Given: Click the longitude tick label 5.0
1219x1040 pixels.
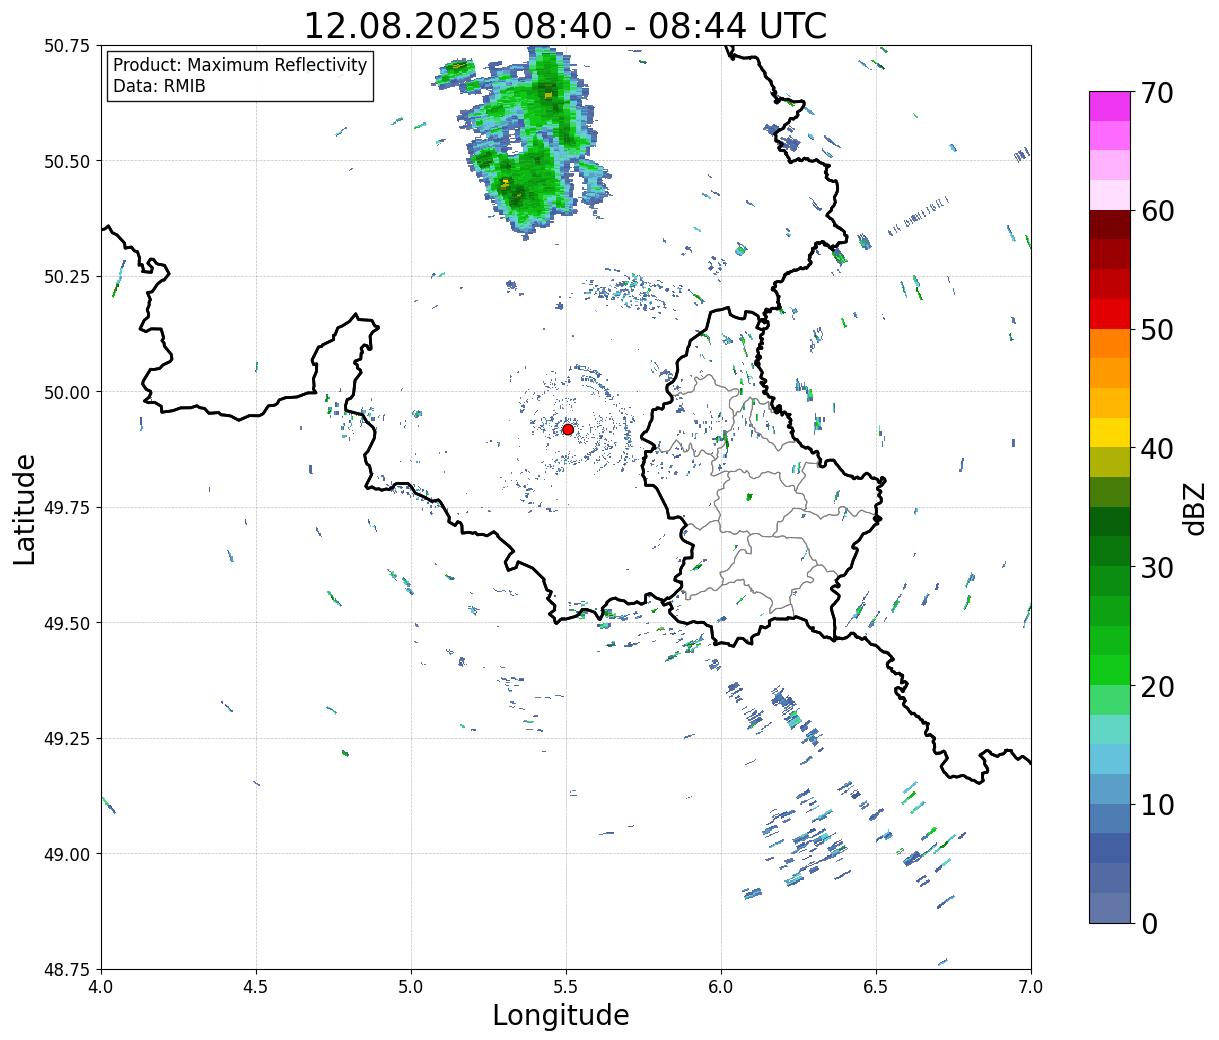Looking at the screenshot, I should (x=411, y=987).
